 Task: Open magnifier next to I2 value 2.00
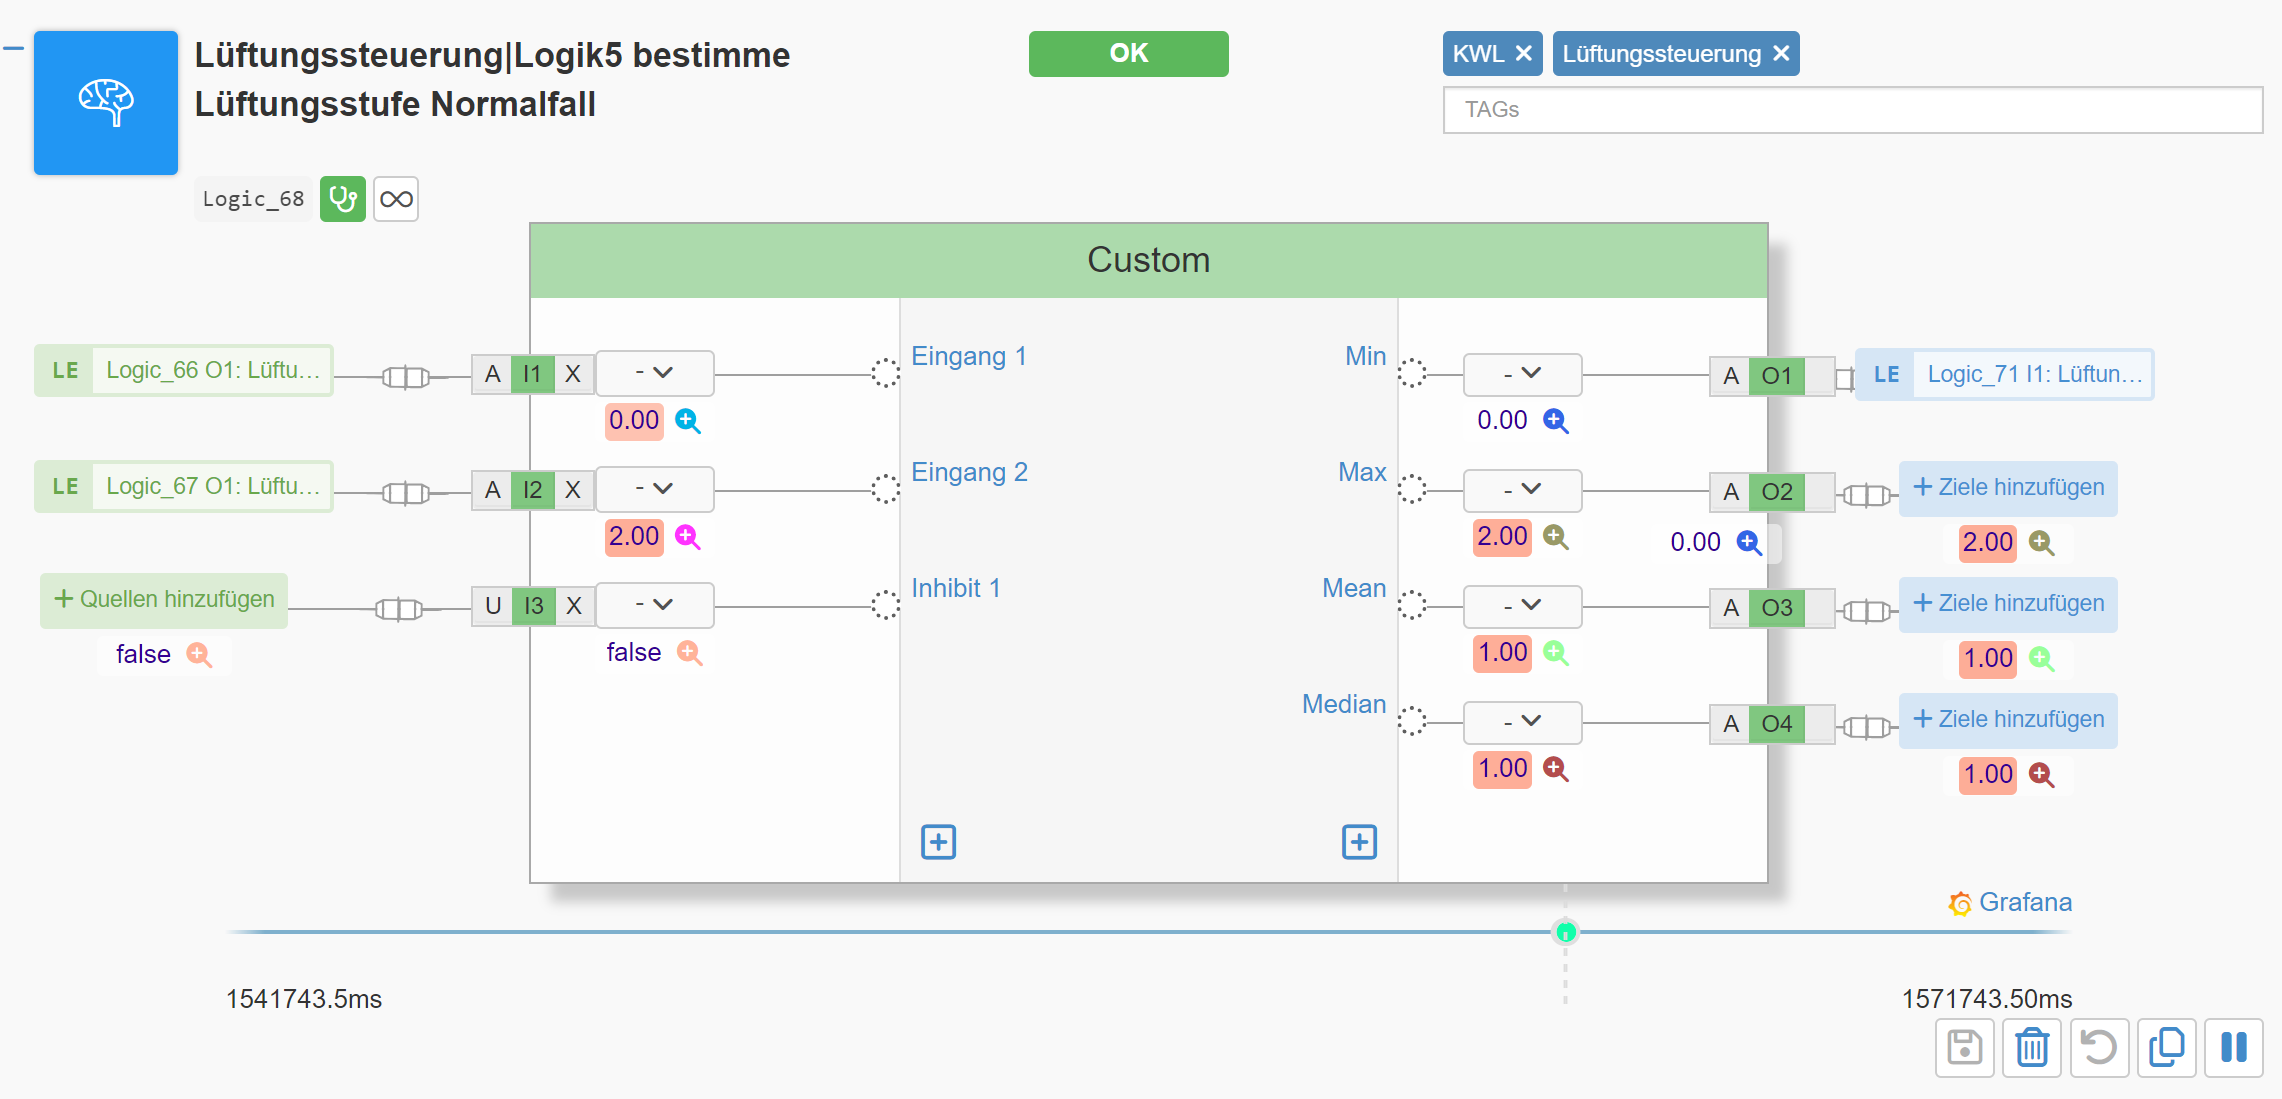[688, 537]
